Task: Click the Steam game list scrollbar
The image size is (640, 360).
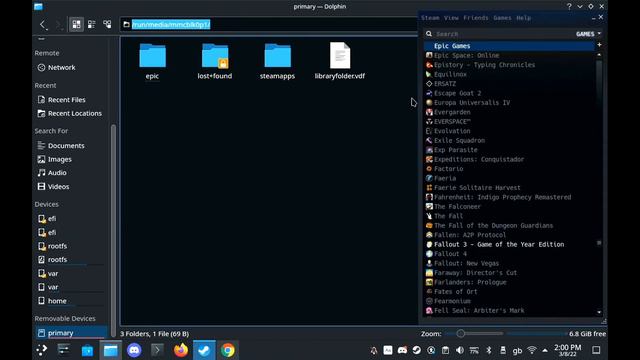Action: [599, 183]
